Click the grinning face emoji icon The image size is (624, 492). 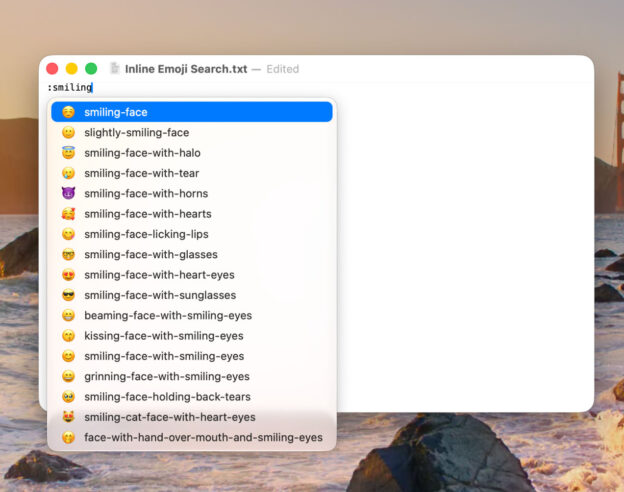click(68, 376)
